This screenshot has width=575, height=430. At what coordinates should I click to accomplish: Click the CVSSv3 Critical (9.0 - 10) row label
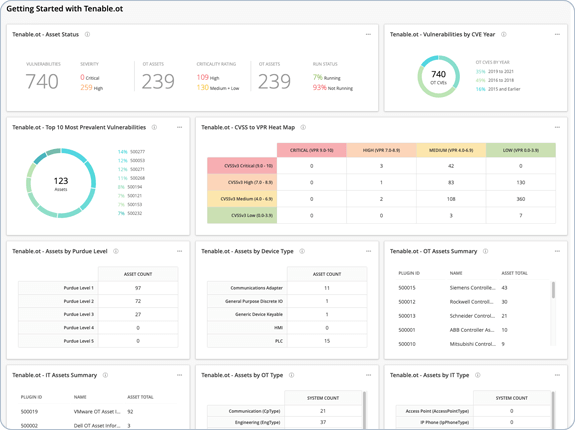click(x=242, y=166)
